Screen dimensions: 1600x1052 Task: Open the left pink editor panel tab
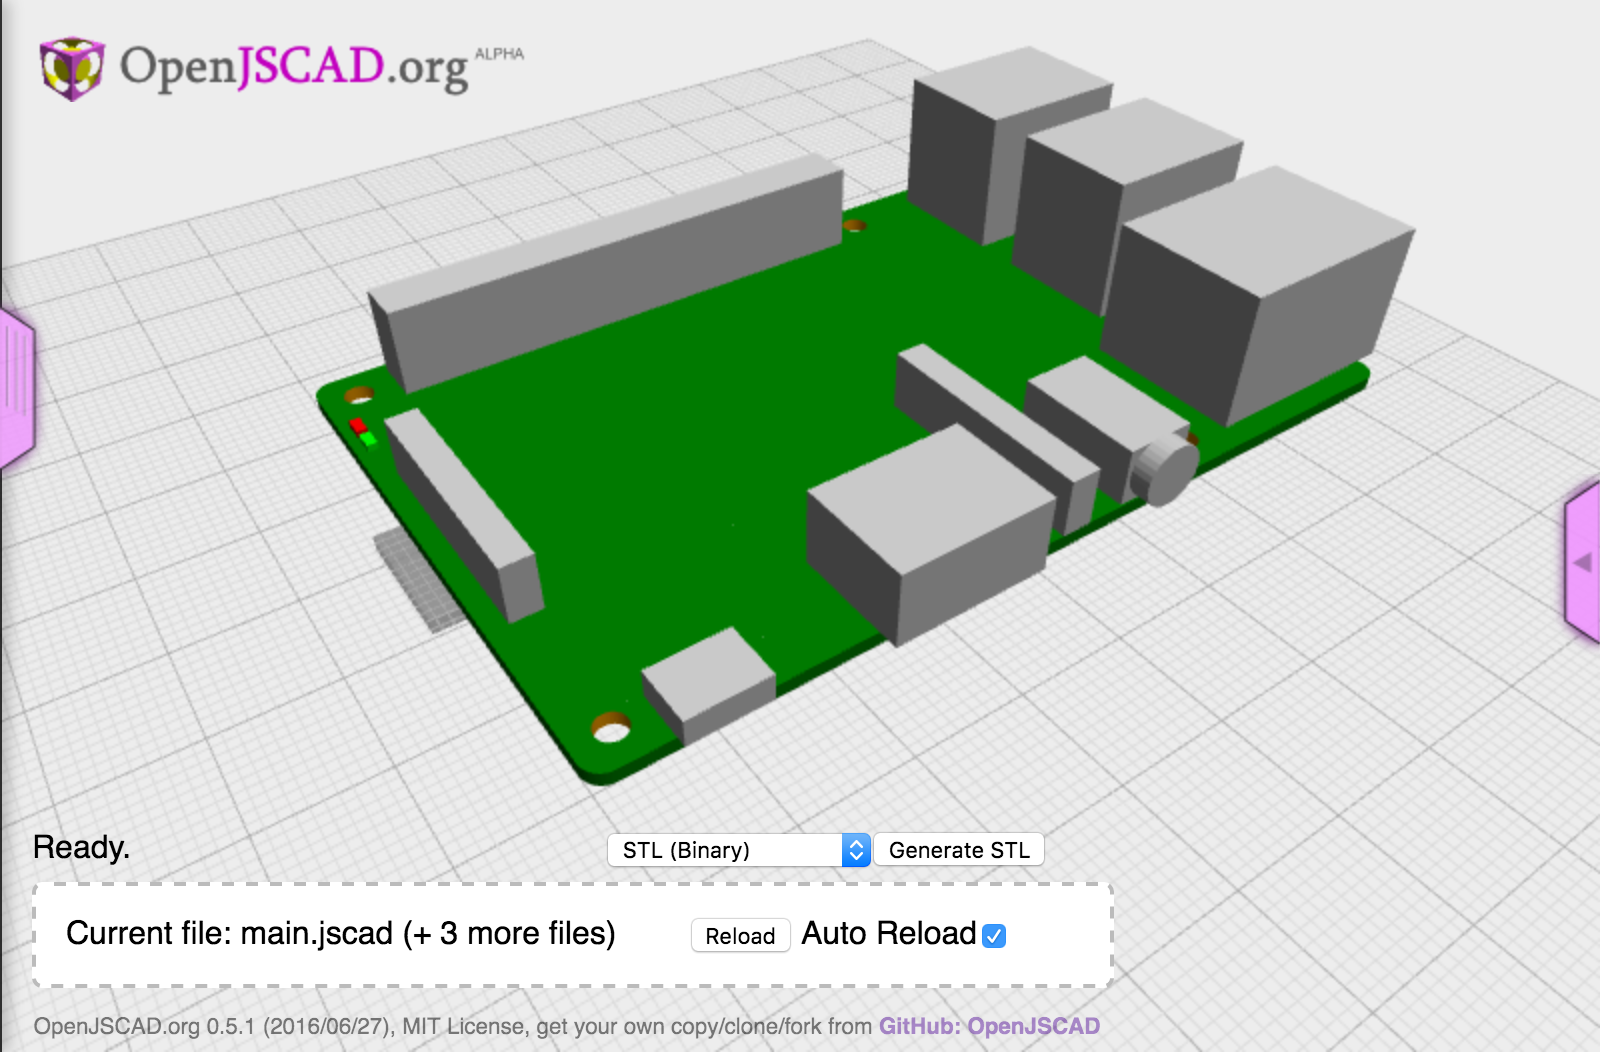tap(17, 389)
